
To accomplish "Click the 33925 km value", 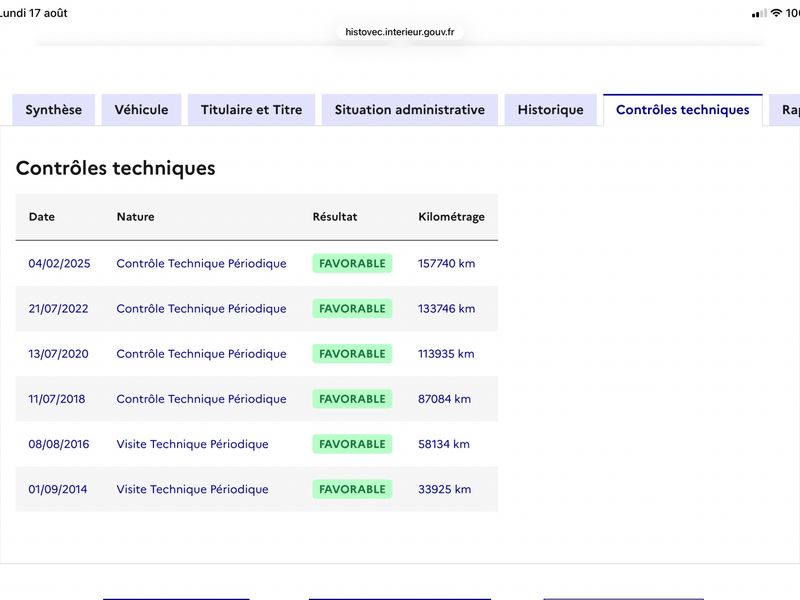I will click(444, 489).
